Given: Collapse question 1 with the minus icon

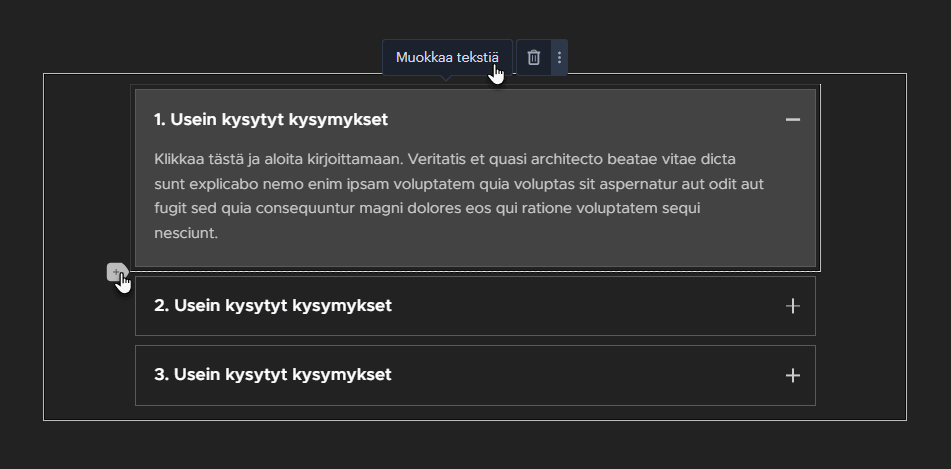Looking at the screenshot, I should pos(792,120).
